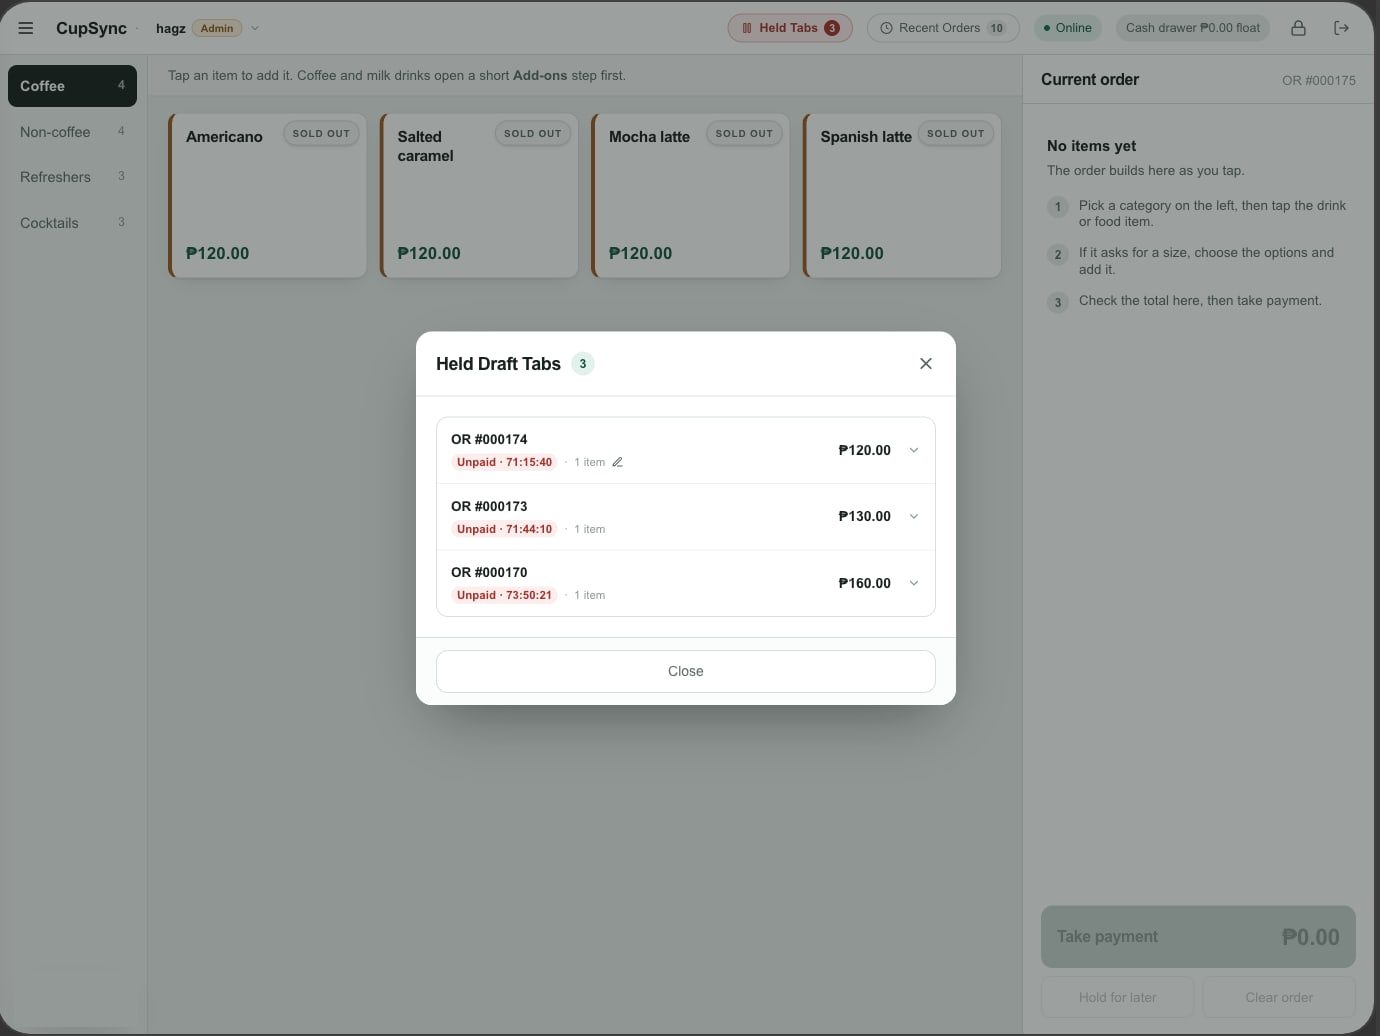Click the Cash drawer float pill

(x=1193, y=28)
